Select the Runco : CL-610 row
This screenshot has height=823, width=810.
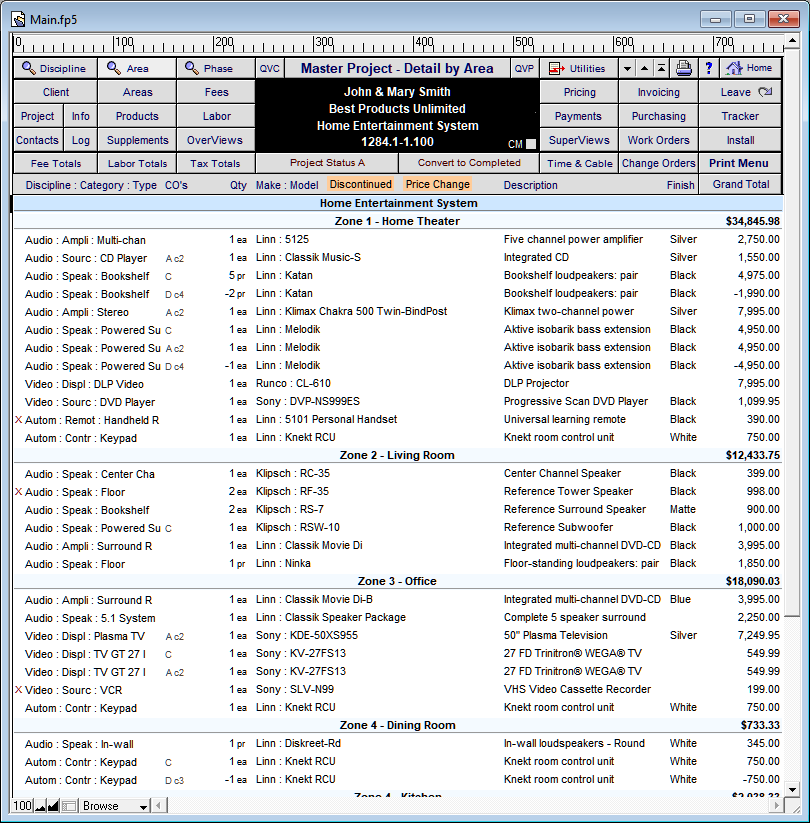pyautogui.click(x=397, y=384)
